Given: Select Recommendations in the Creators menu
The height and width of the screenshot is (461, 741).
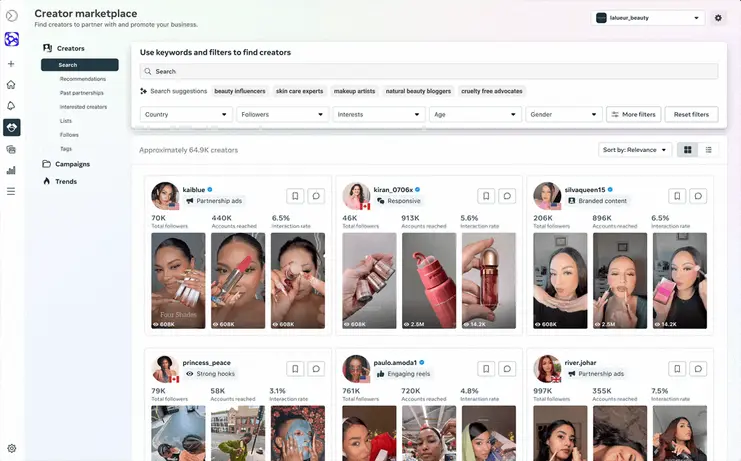Looking at the screenshot, I should pyautogui.click(x=83, y=79).
